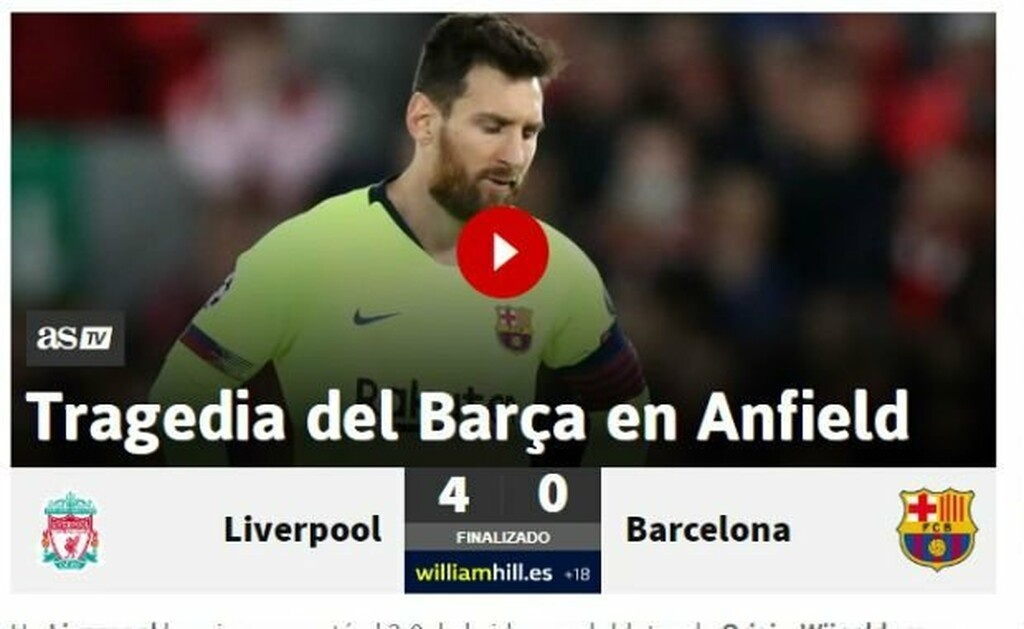Click the FC Barcelona club crest
This screenshot has height=629, width=1024.
point(936,530)
